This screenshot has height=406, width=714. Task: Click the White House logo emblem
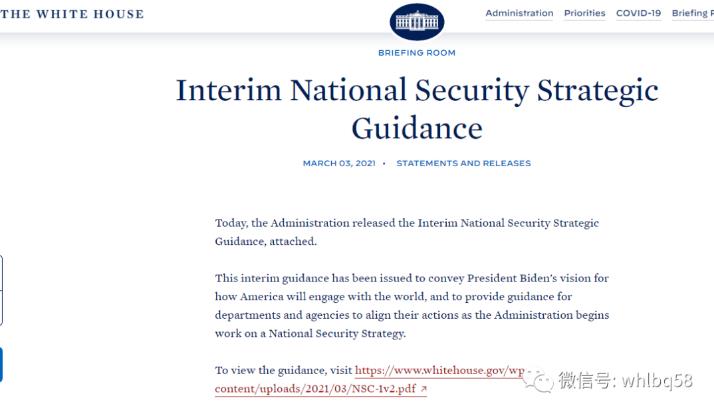point(417,21)
